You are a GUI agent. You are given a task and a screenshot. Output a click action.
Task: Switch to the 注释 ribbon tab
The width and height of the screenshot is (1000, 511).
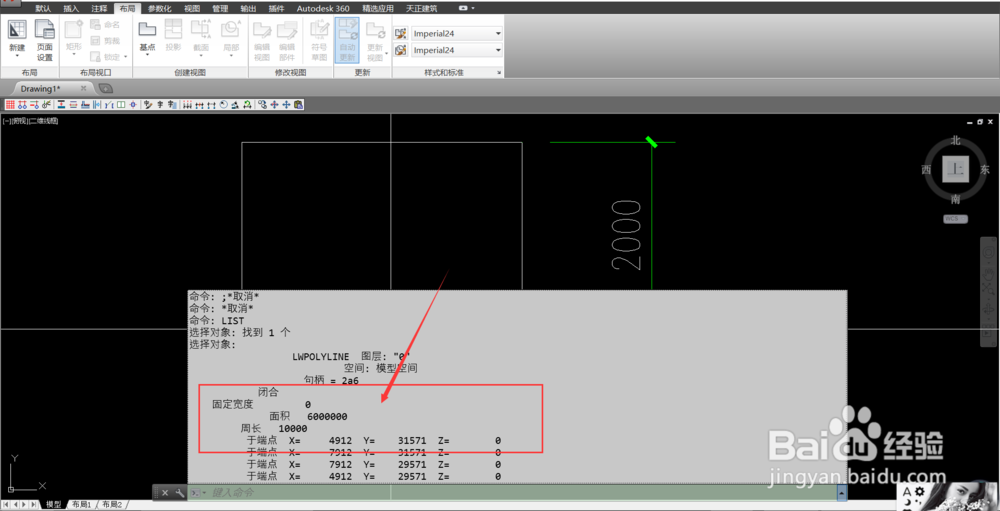pyautogui.click(x=99, y=8)
